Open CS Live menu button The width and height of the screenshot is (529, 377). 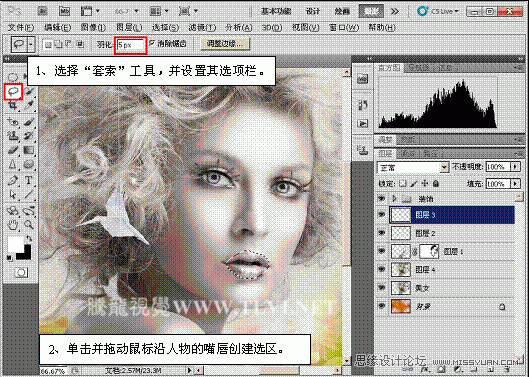point(439,11)
